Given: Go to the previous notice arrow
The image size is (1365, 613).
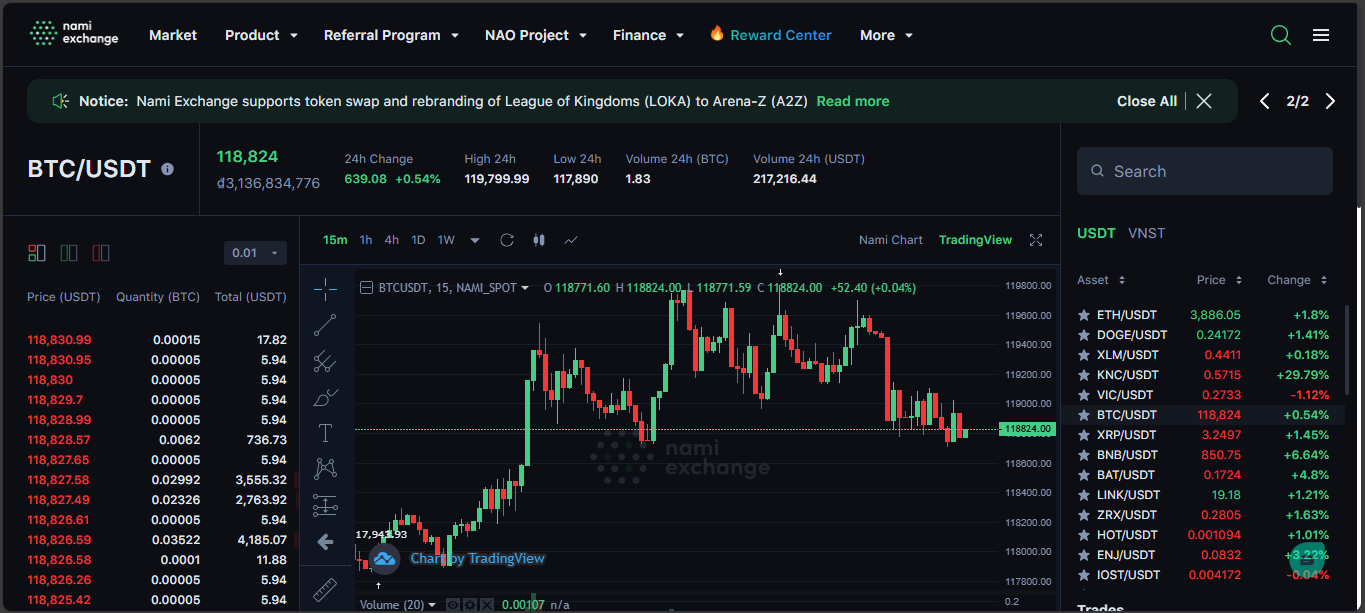Looking at the screenshot, I should [1265, 101].
